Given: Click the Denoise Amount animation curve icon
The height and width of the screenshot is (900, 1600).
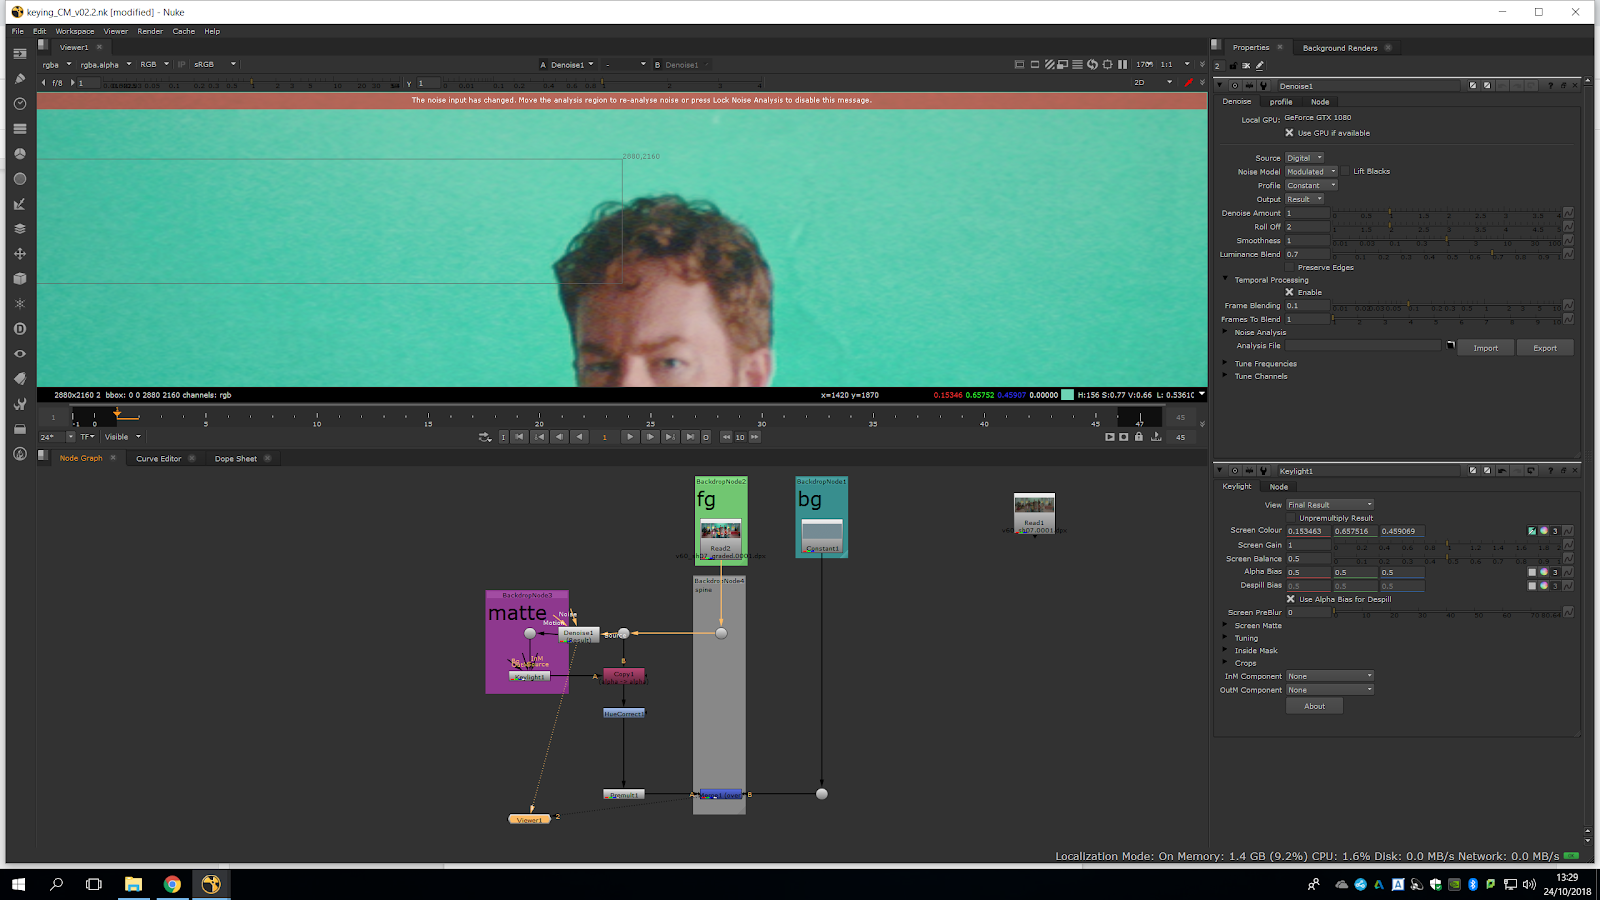Looking at the screenshot, I should (x=1568, y=213).
